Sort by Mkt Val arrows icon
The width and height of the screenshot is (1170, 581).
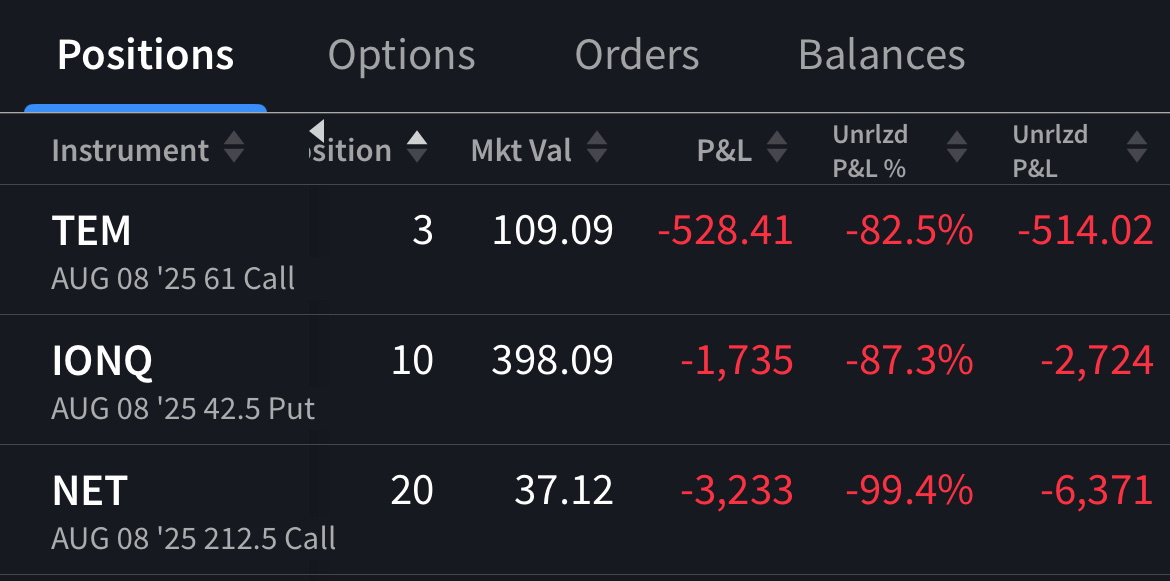coord(596,150)
